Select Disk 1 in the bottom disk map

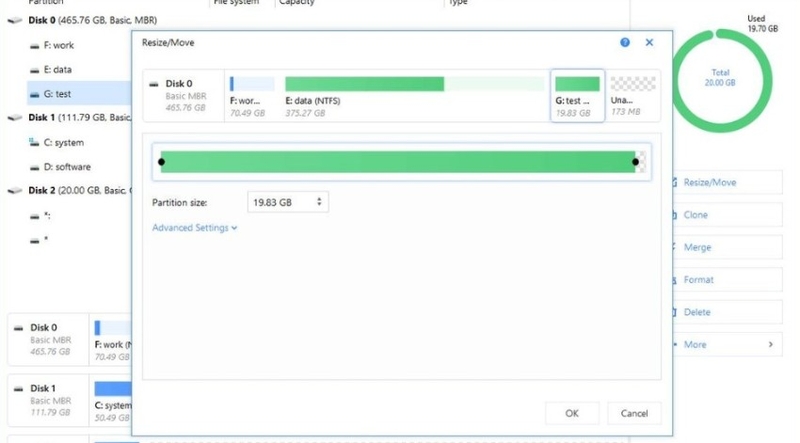pos(48,400)
